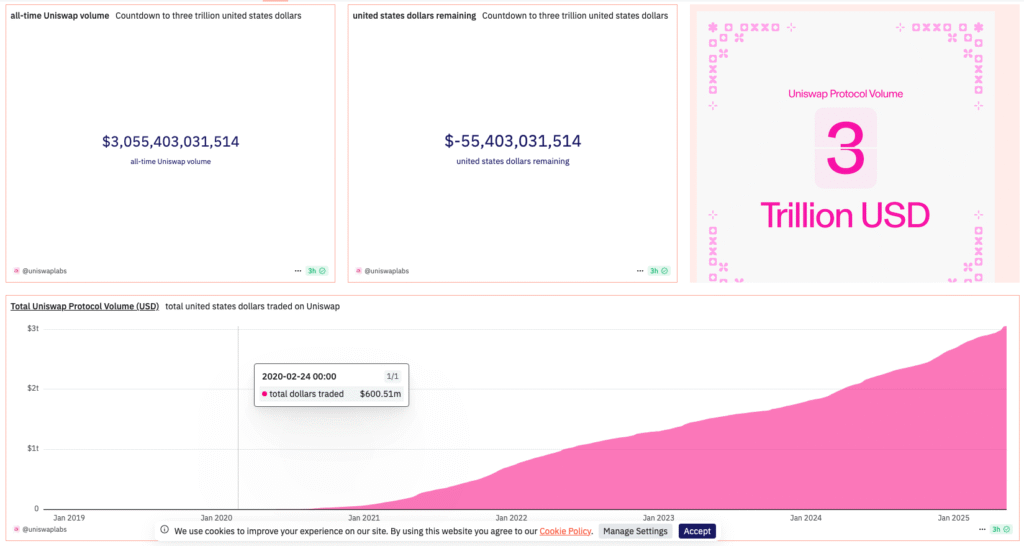Click the Jan 2025 x-axis label
This screenshot has height=546, width=1024.
coord(953,518)
